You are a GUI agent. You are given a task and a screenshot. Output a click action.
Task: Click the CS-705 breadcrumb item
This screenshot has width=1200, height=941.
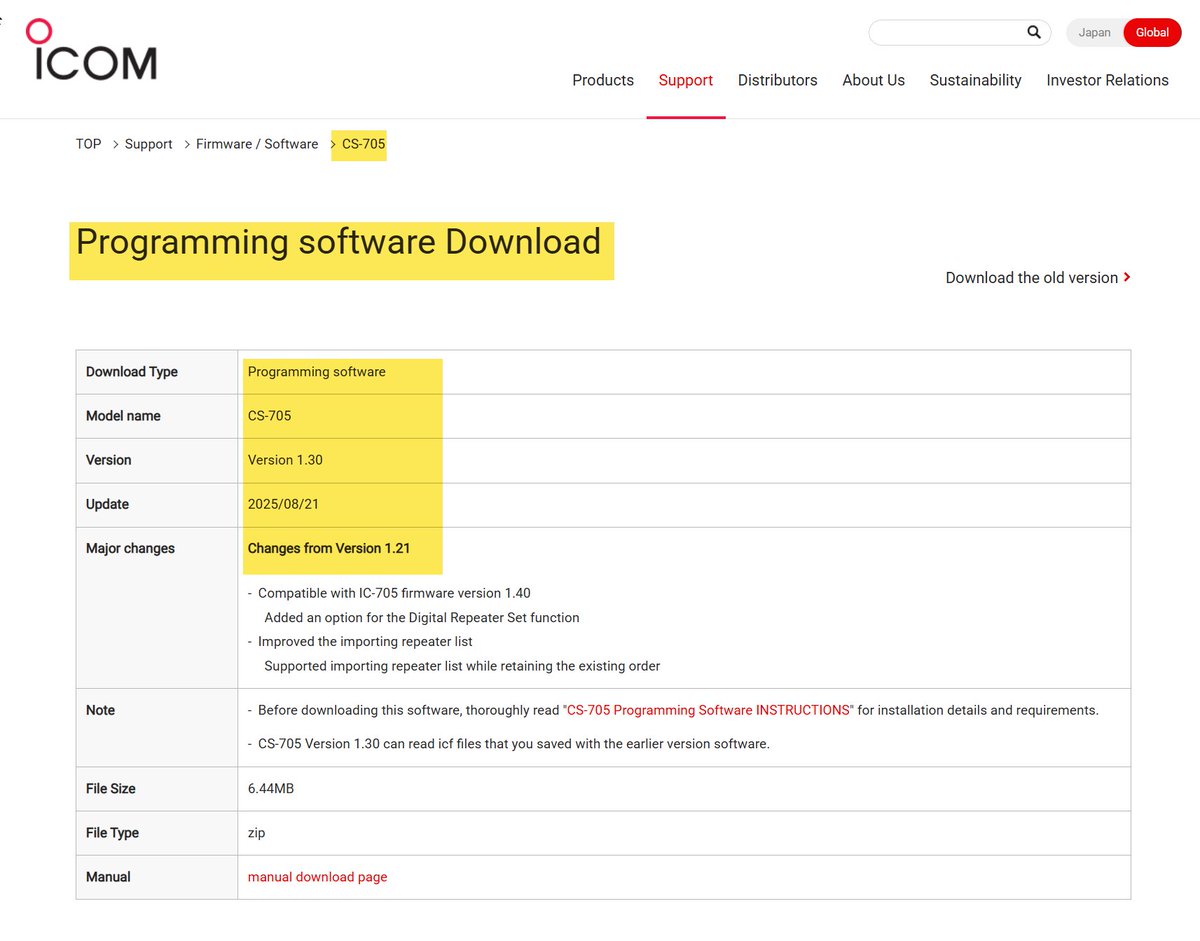(x=363, y=144)
